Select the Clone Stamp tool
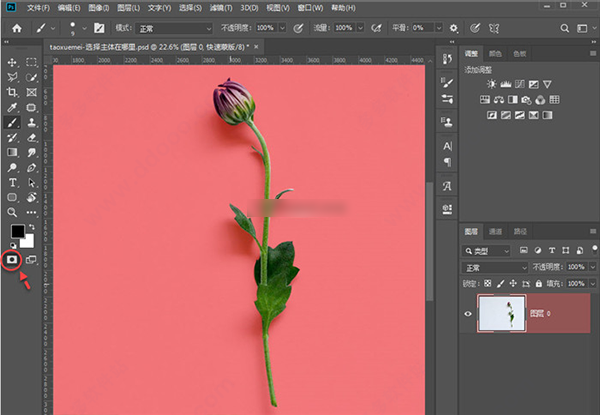This screenshot has height=415, width=600. point(31,122)
